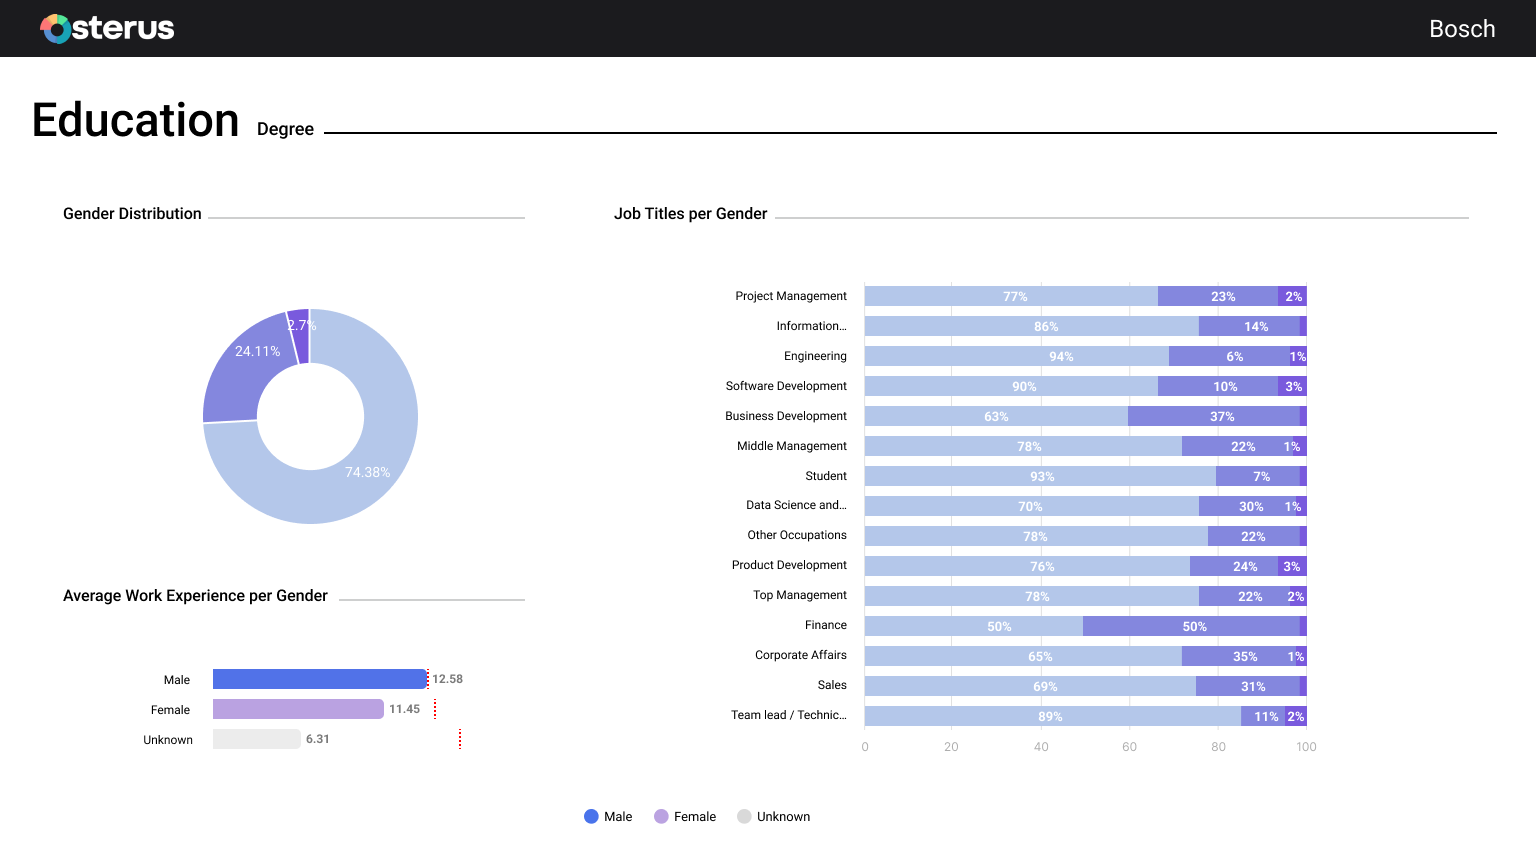Click the Average Work Experience per Gender title
The height and width of the screenshot is (864, 1536).
point(195,596)
